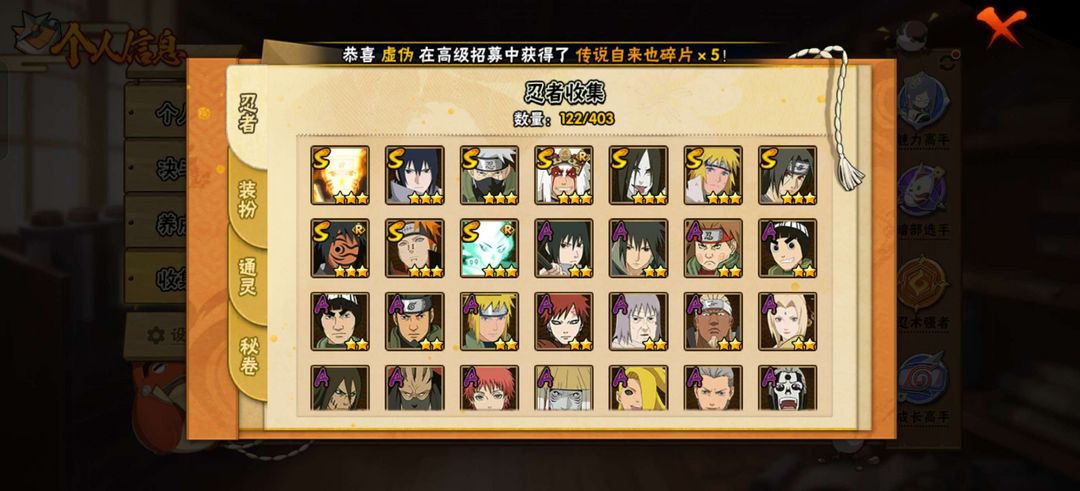Open the A-rank Tsunade portrait
The image size is (1080, 491).
788,321
